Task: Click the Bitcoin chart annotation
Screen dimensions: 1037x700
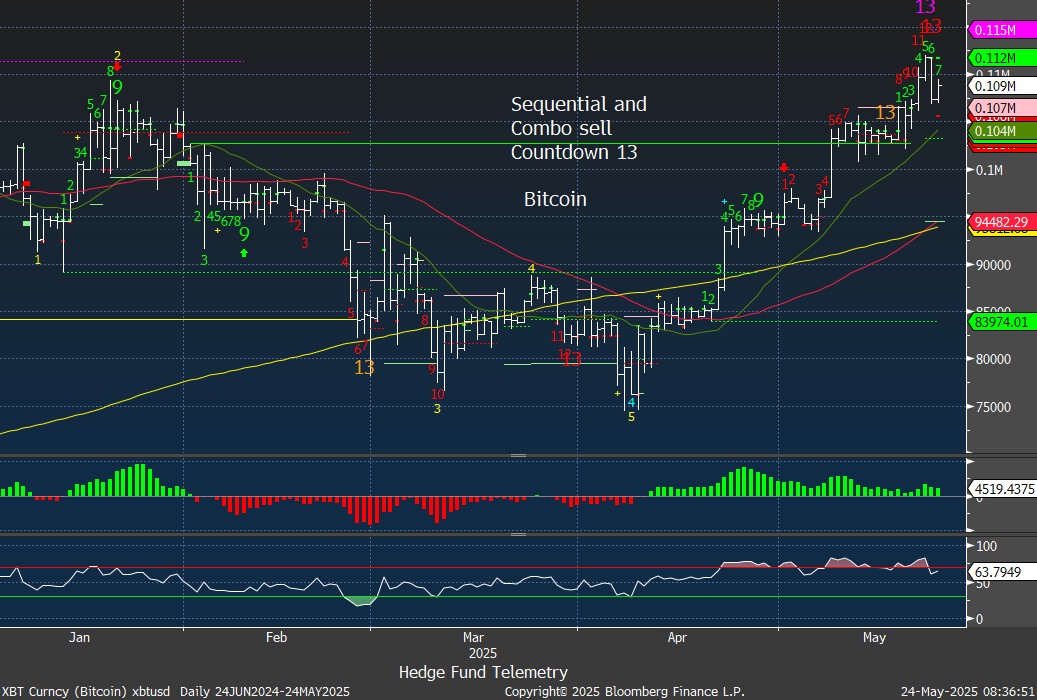Action: [x=556, y=199]
